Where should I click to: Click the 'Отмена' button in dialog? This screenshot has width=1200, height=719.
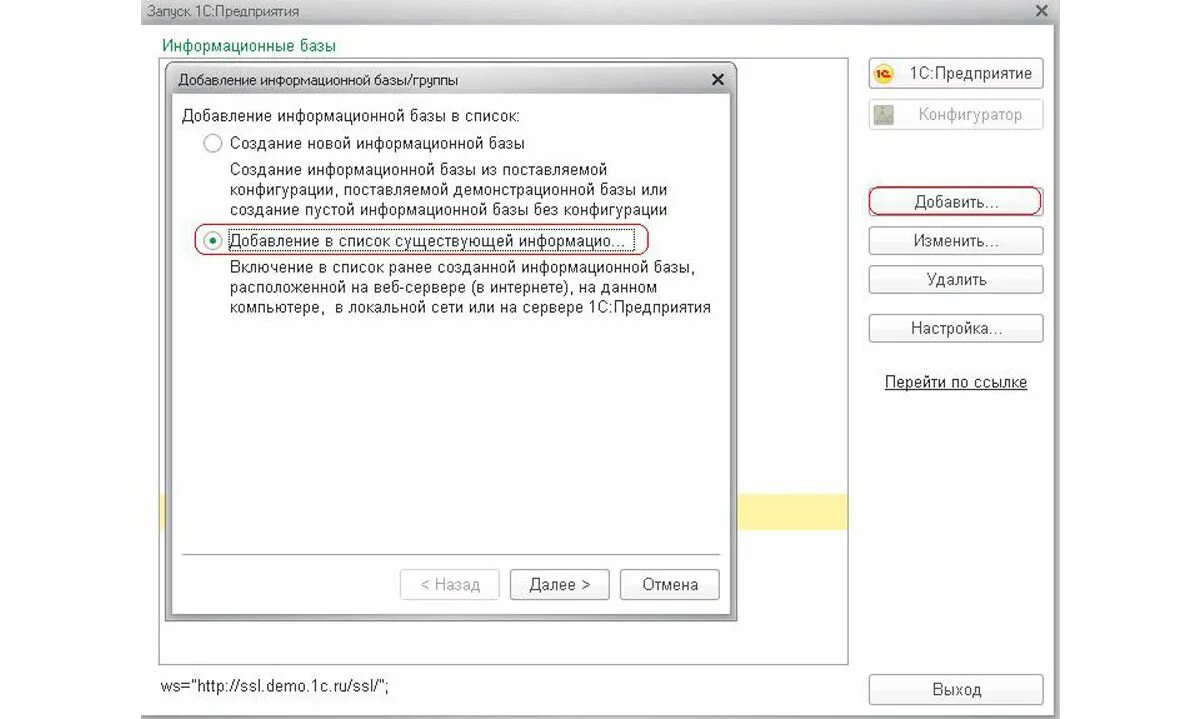[x=670, y=585]
